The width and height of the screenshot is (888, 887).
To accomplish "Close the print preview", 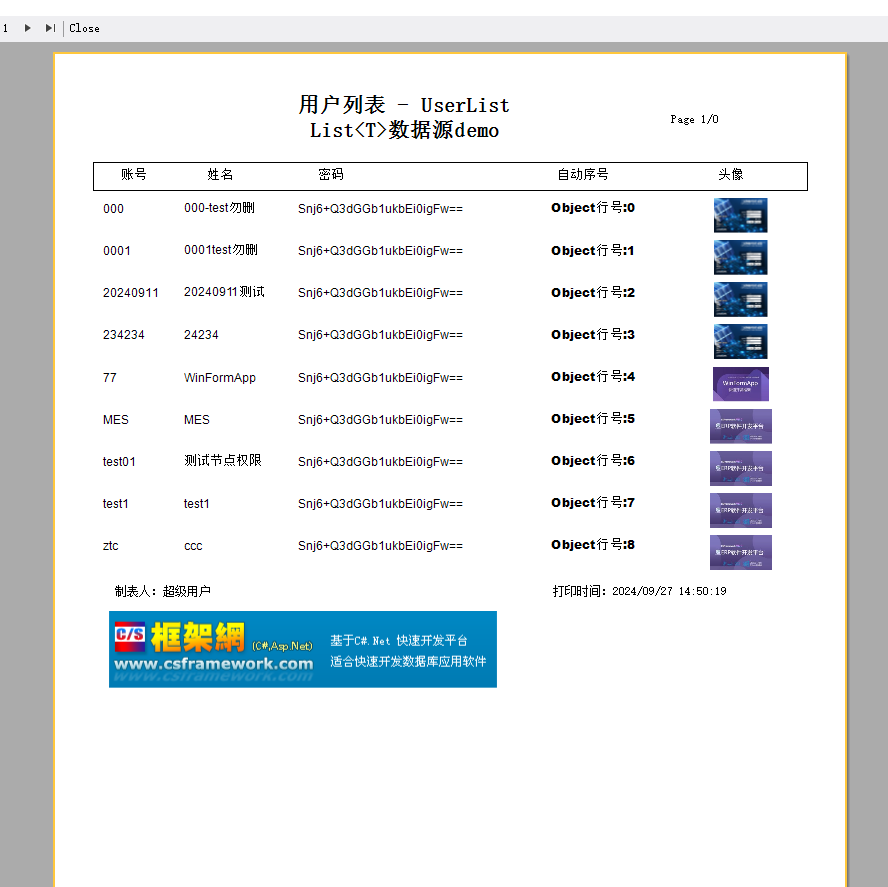I will point(84,28).
